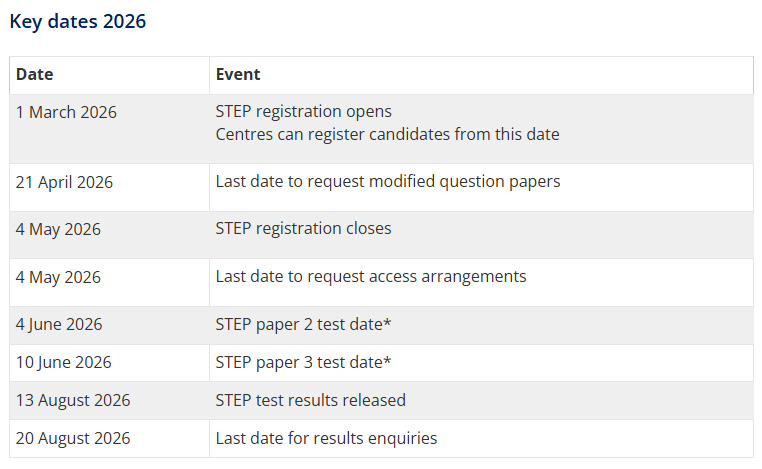Click "Last date to request access arrangements"

(x=371, y=277)
